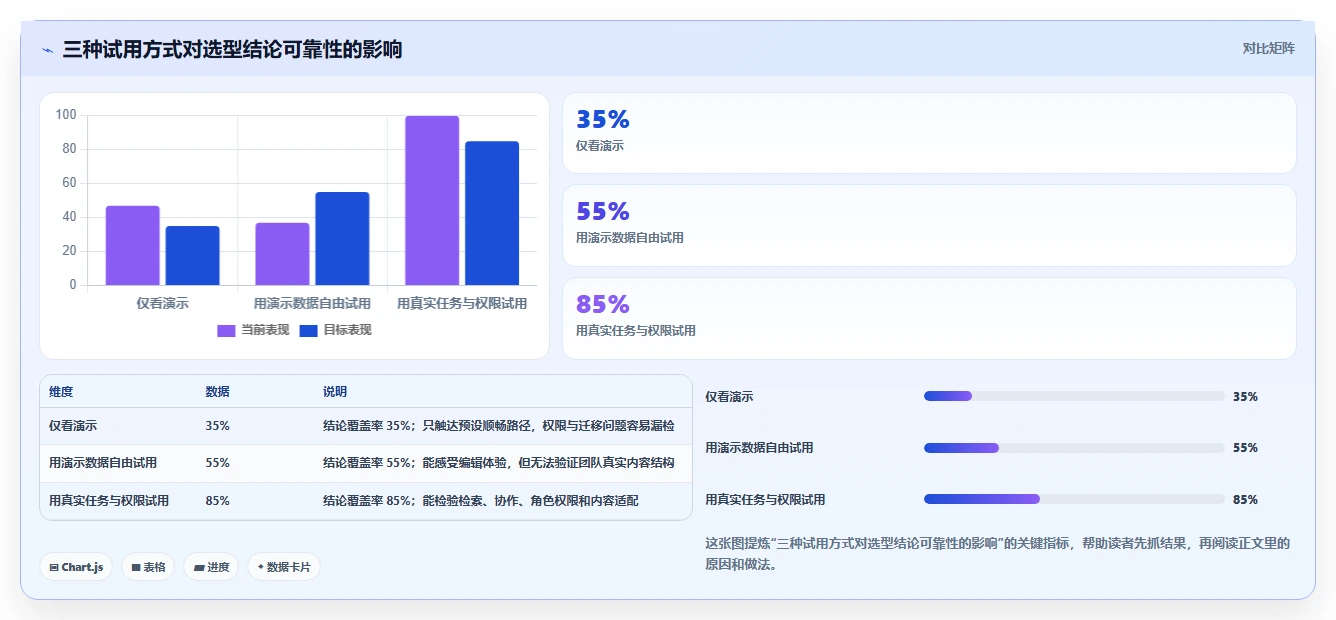Viewport: 1336px width, 620px height.
Task: Click the 用演示数据自由试用 label beside the progress bar
Action: (759, 448)
